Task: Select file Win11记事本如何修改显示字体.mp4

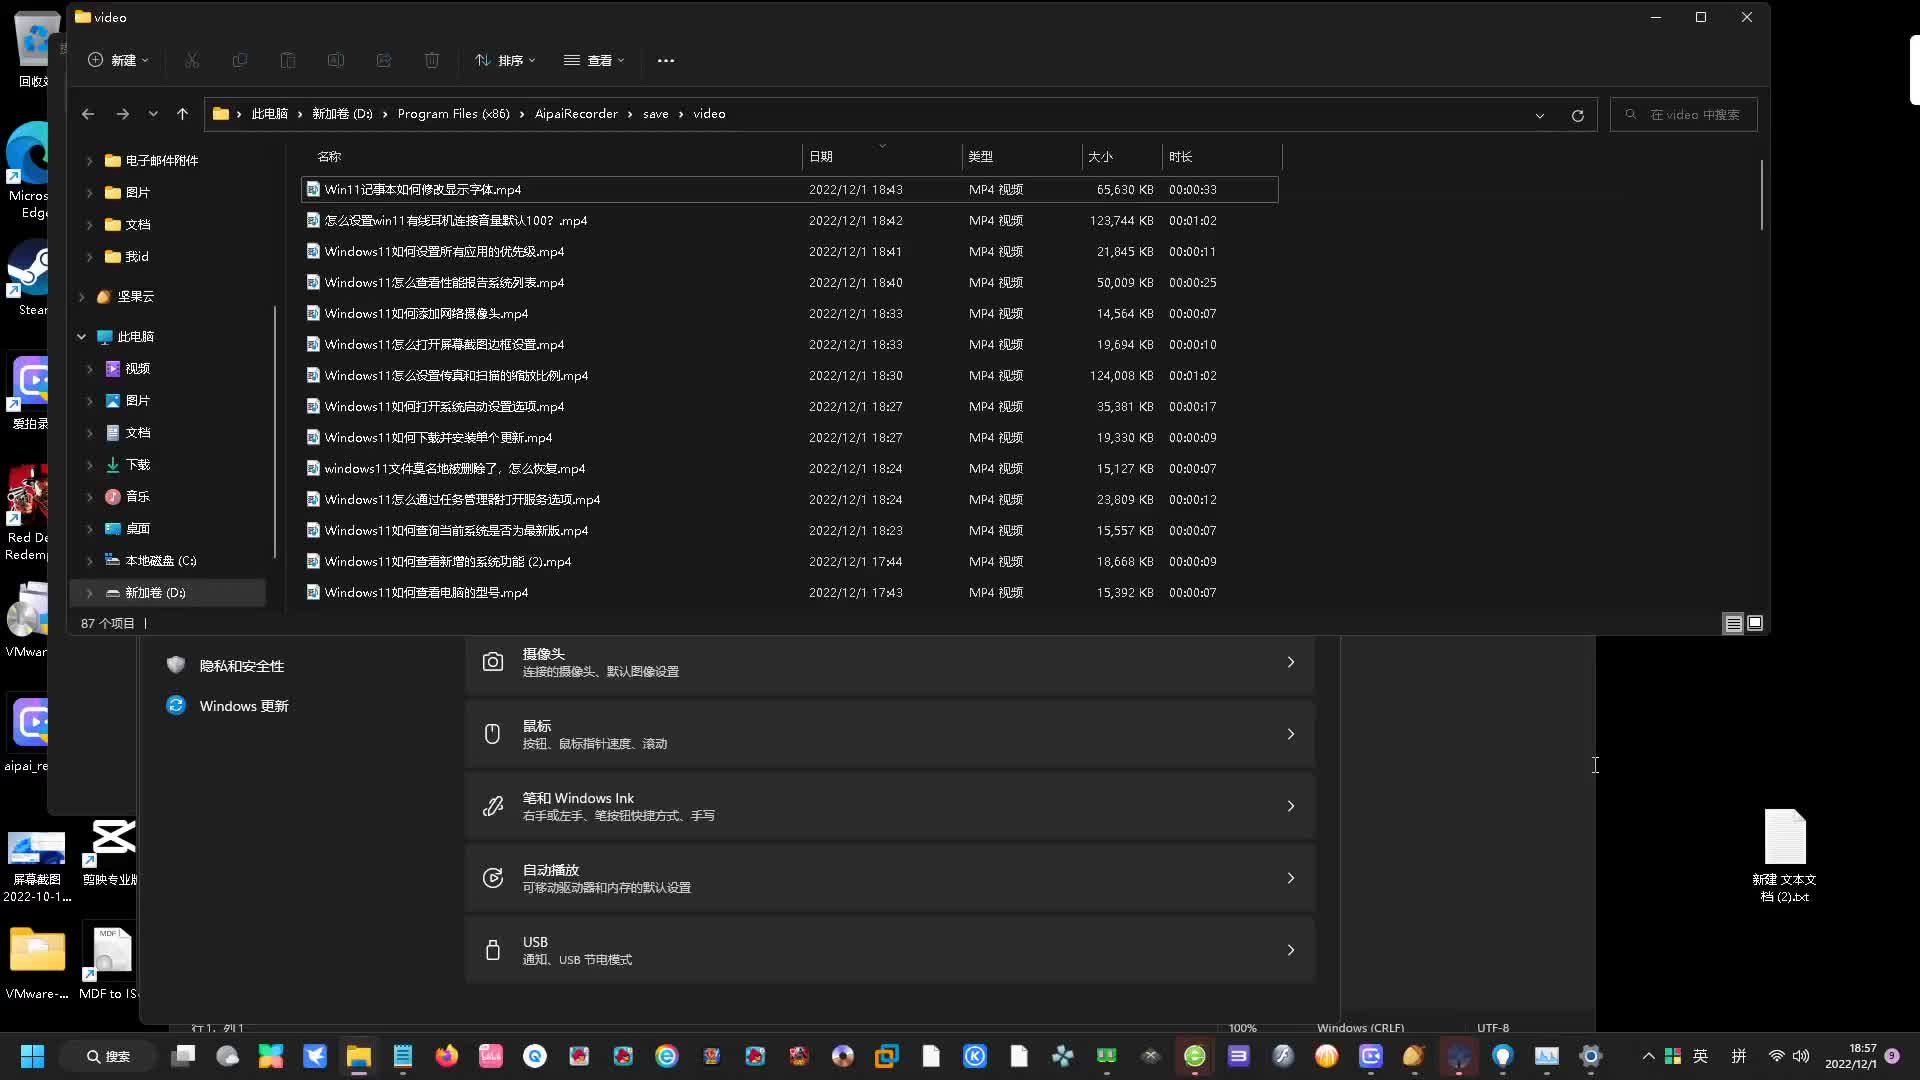Action: pos(790,189)
